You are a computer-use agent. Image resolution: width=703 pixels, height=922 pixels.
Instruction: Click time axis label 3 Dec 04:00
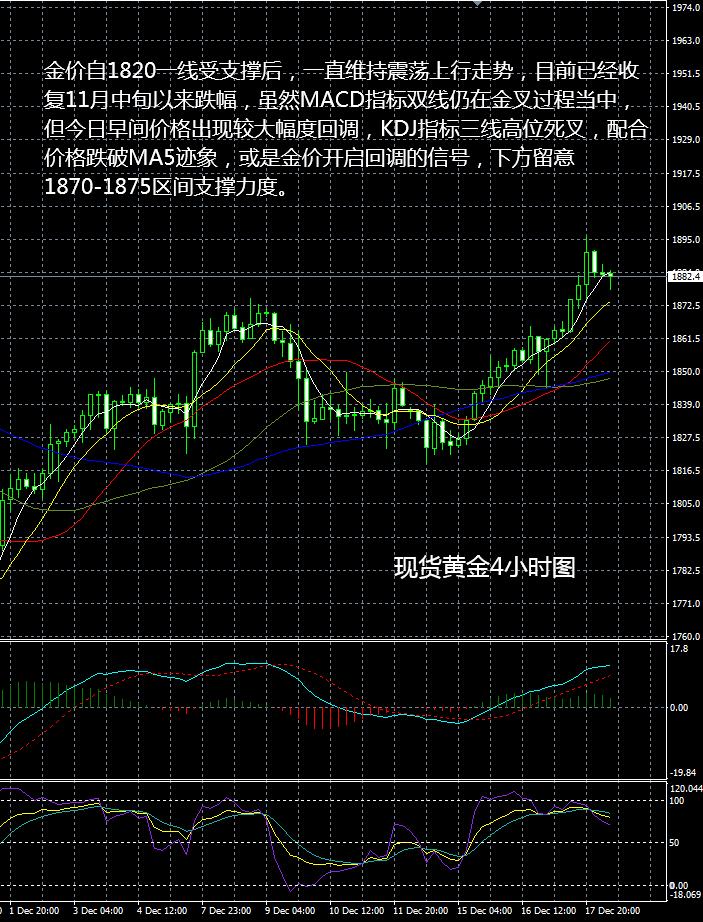pyautogui.click(x=98, y=910)
